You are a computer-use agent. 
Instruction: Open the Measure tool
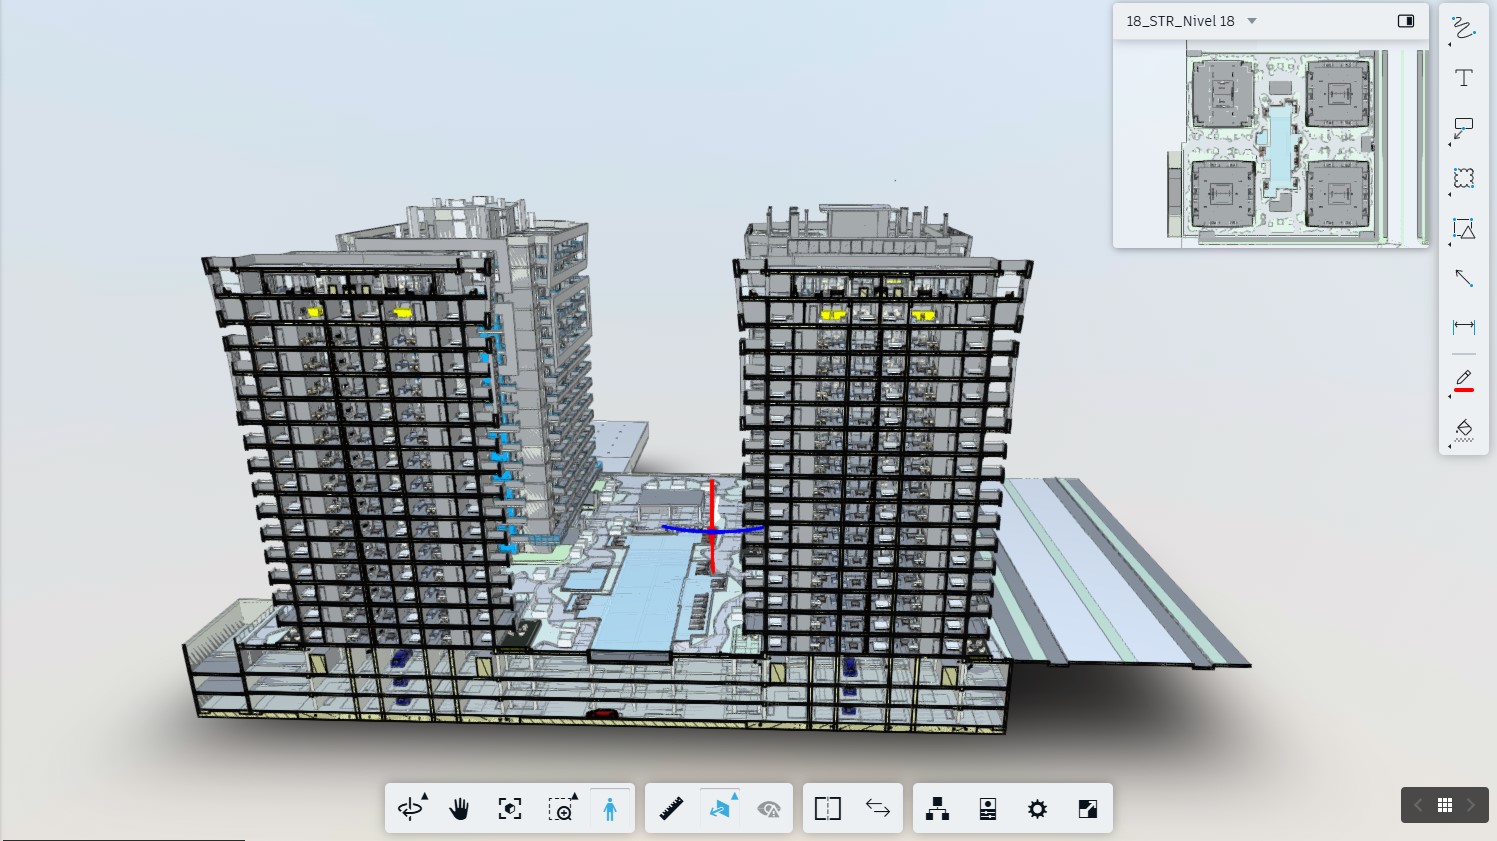point(670,808)
